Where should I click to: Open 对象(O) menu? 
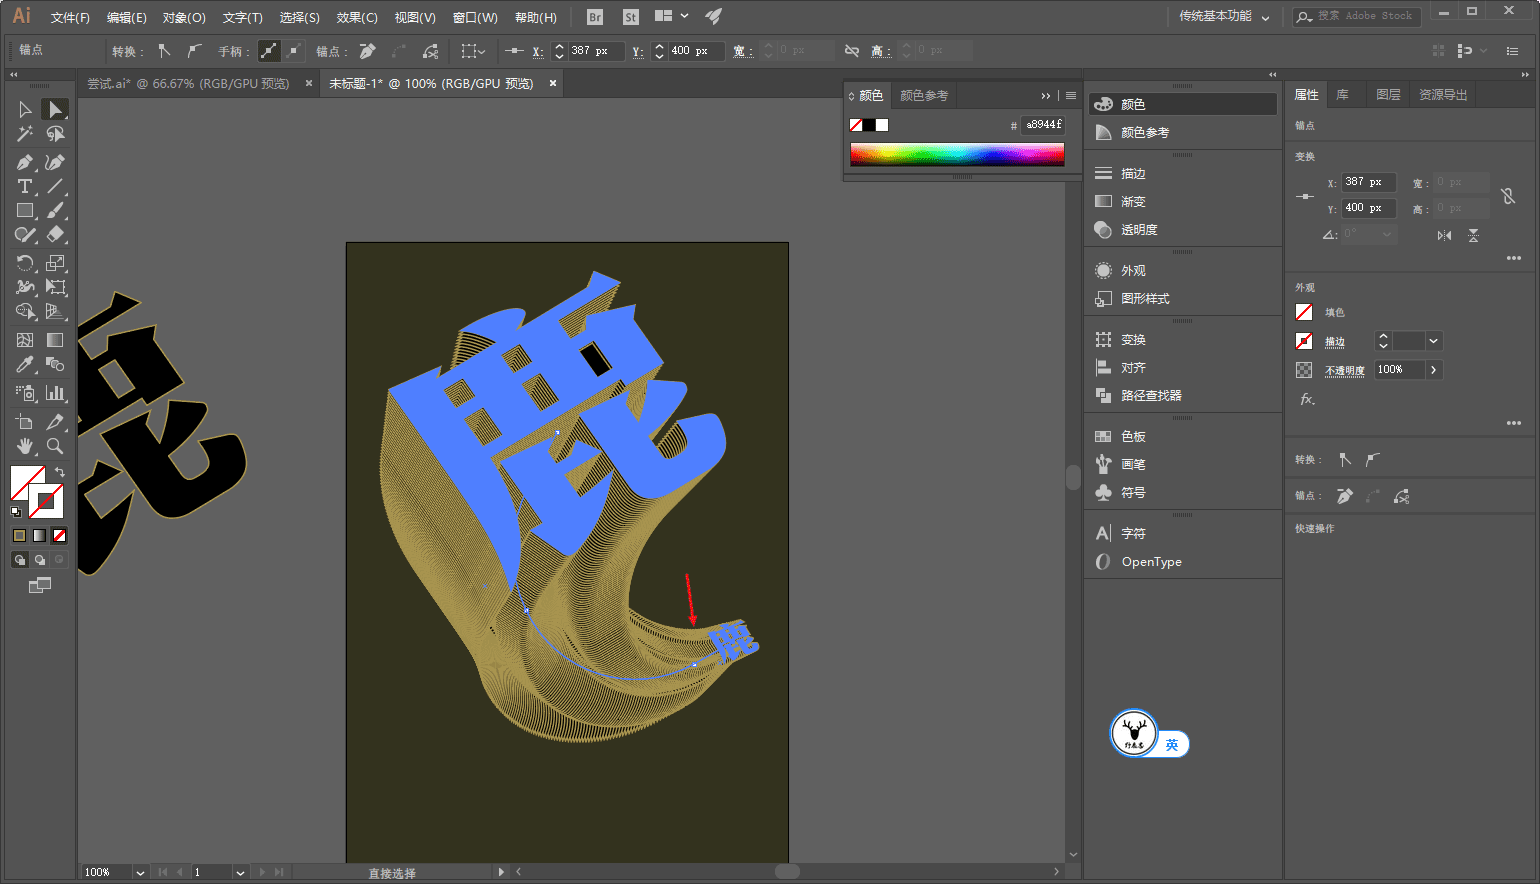click(x=184, y=17)
